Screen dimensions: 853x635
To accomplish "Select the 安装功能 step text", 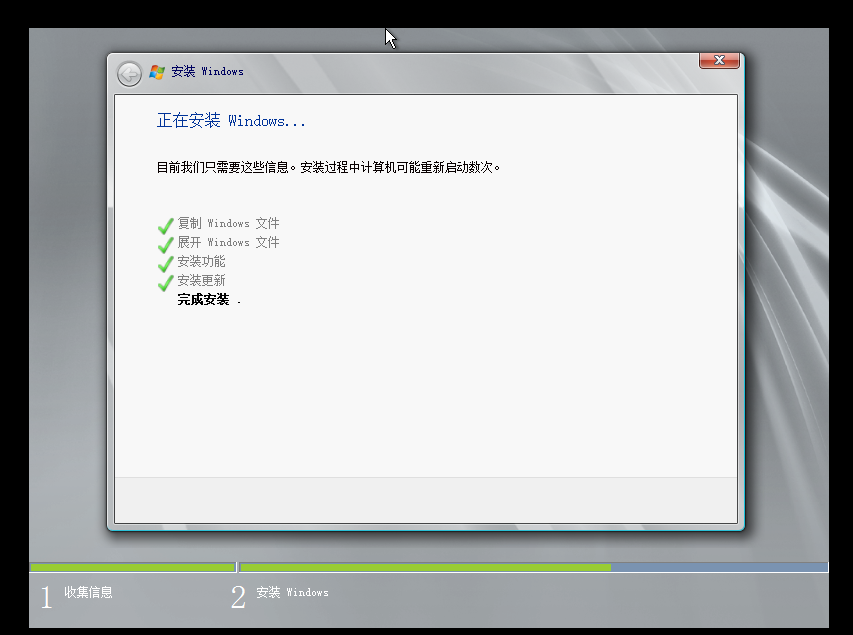I will click(201, 261).
